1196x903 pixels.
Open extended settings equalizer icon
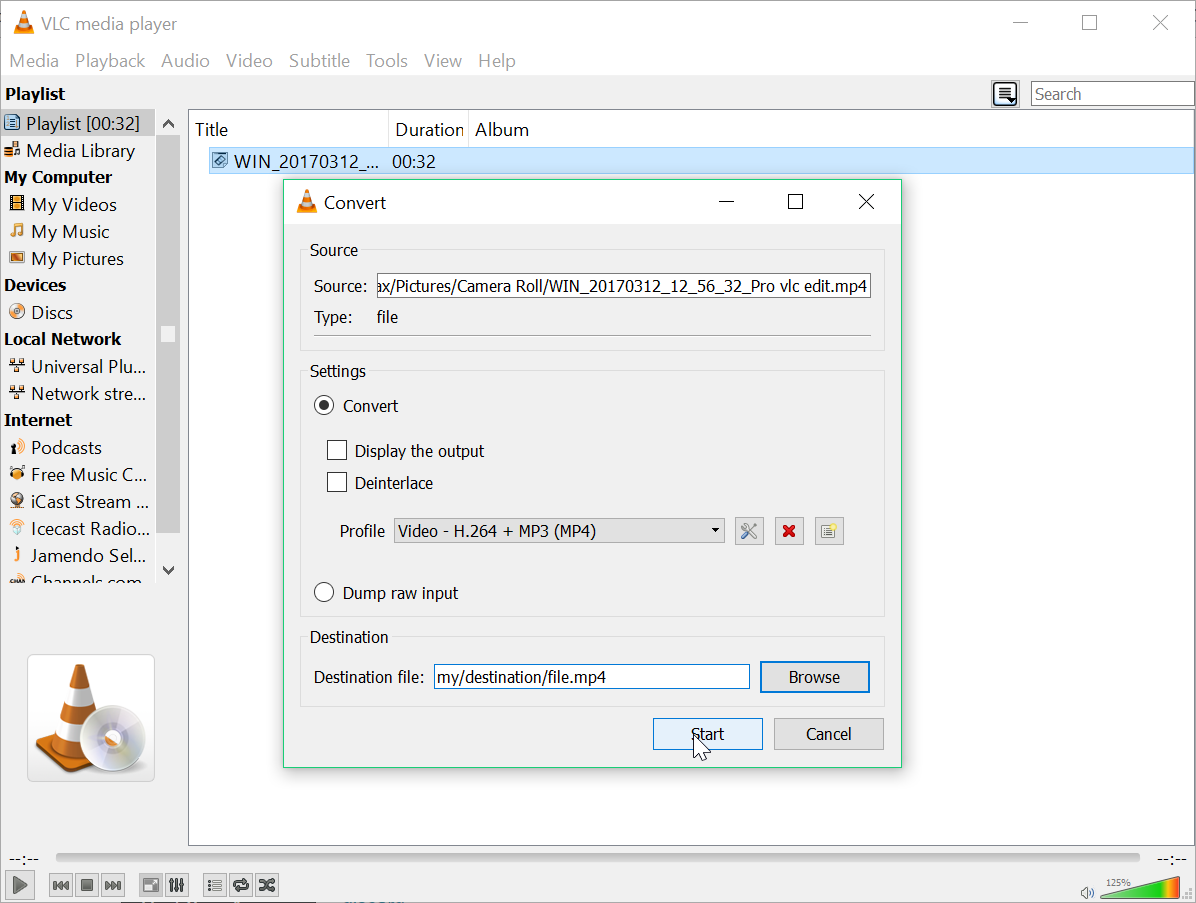pyautogui.click(x=177, y=885)
